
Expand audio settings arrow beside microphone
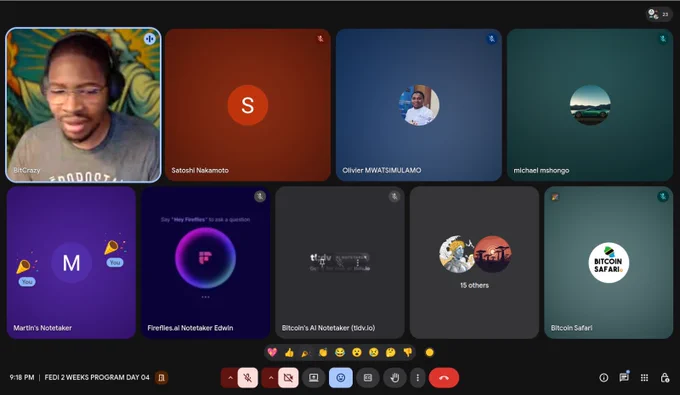coord(230,378)
